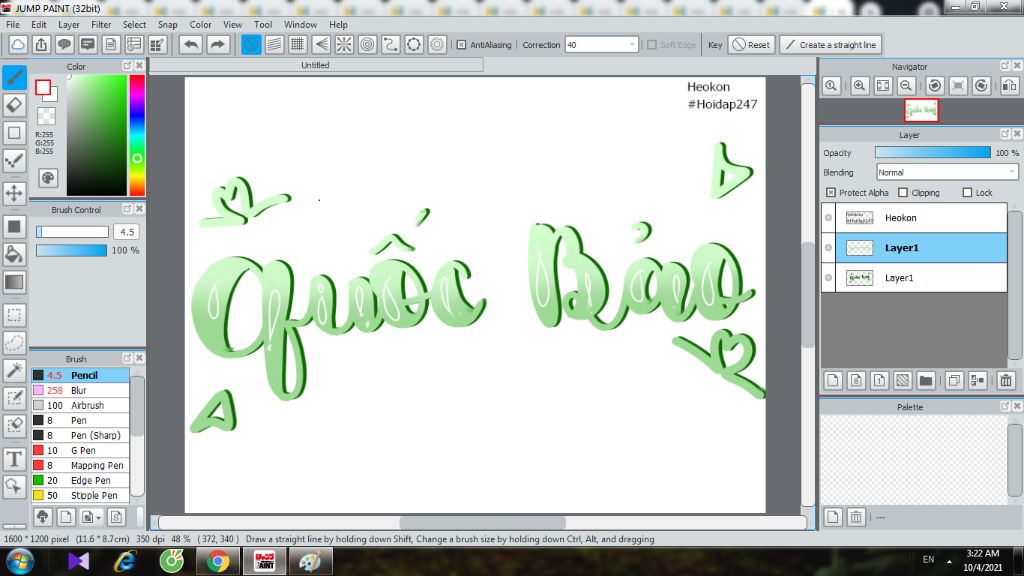Enable the Clipping checkbox
Screen dimensions: 1024x576
pyautogui.click(x=903, y=193)
